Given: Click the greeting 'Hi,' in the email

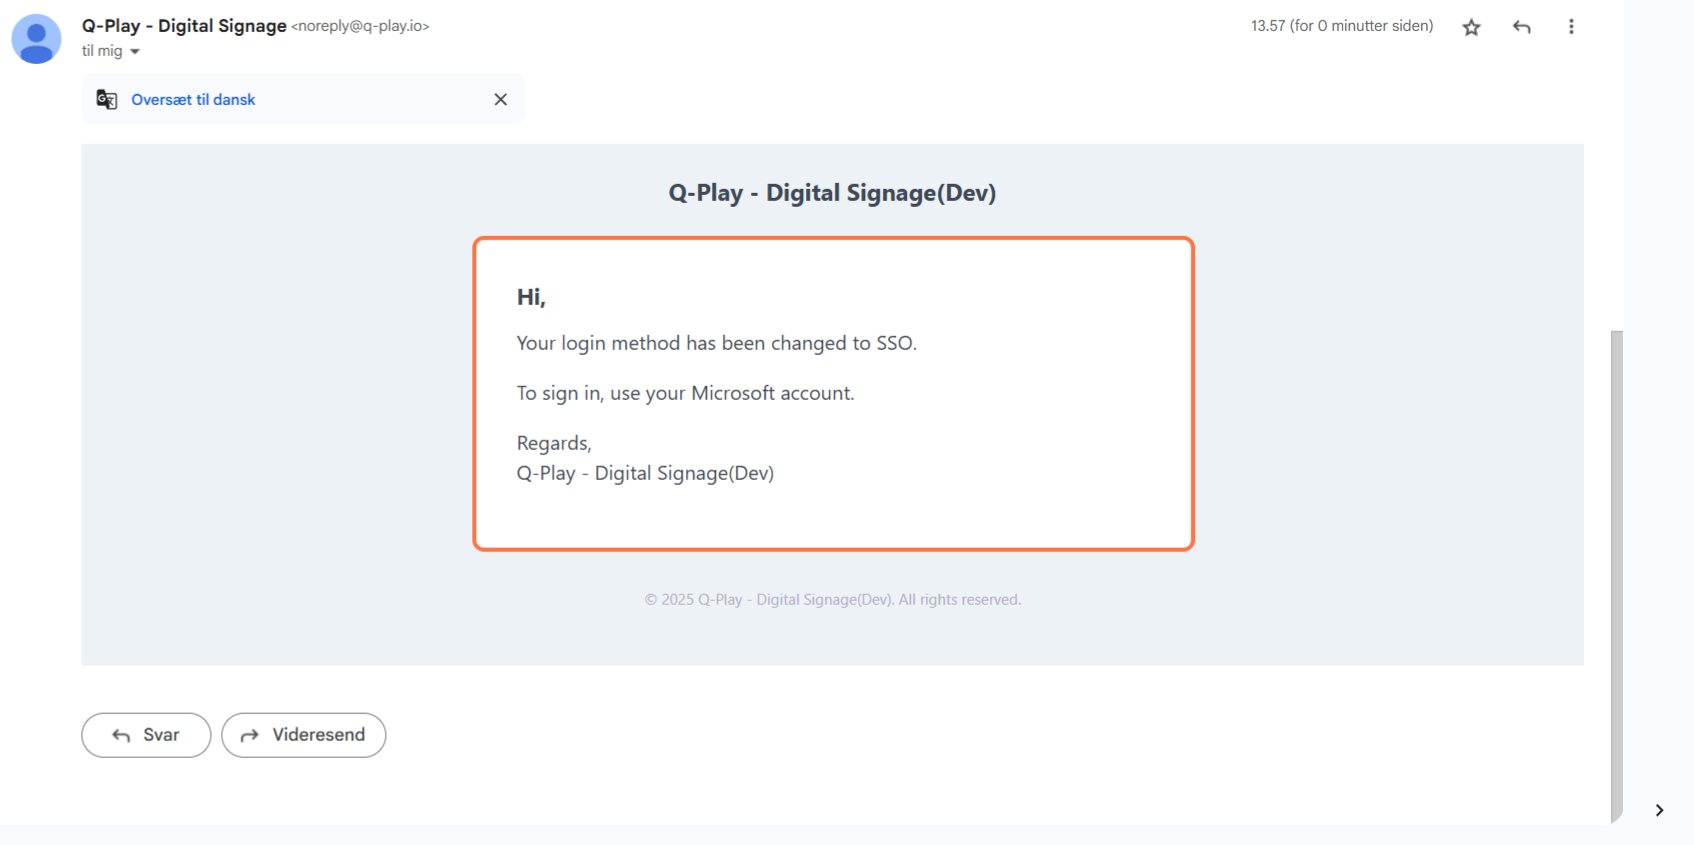Looking at the screenshot, I should coord(531,297).
